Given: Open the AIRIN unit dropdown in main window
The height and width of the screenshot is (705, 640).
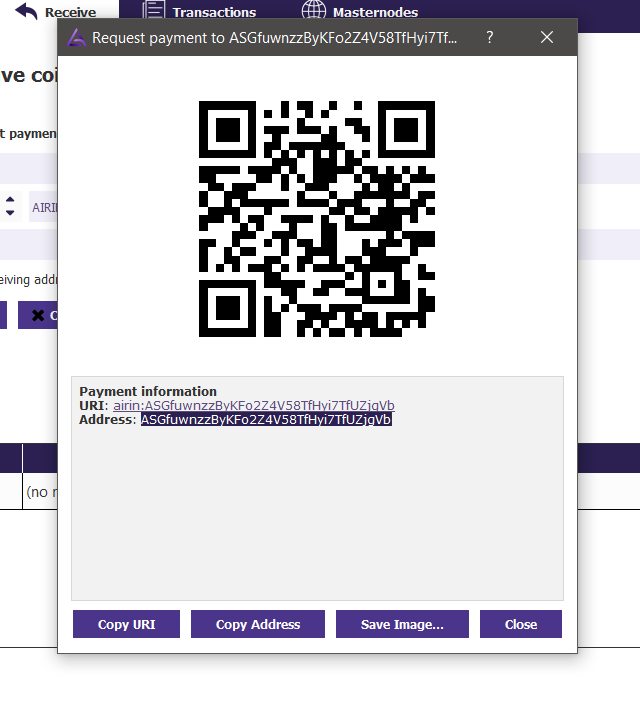Looking at the screenshot, I should pos(44,207).
